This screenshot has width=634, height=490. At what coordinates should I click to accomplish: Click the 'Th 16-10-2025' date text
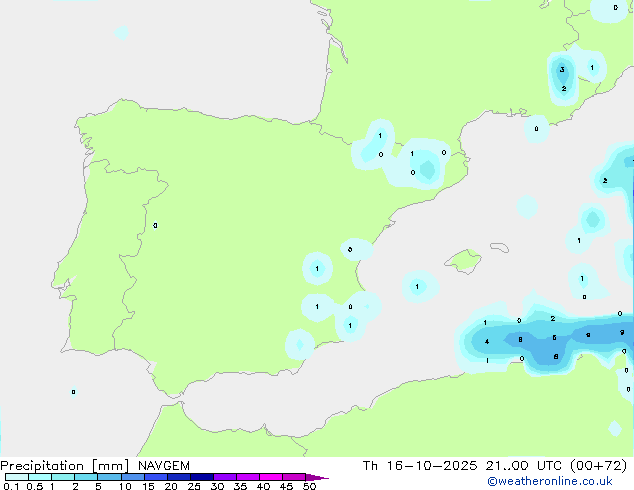coord(420,466)
